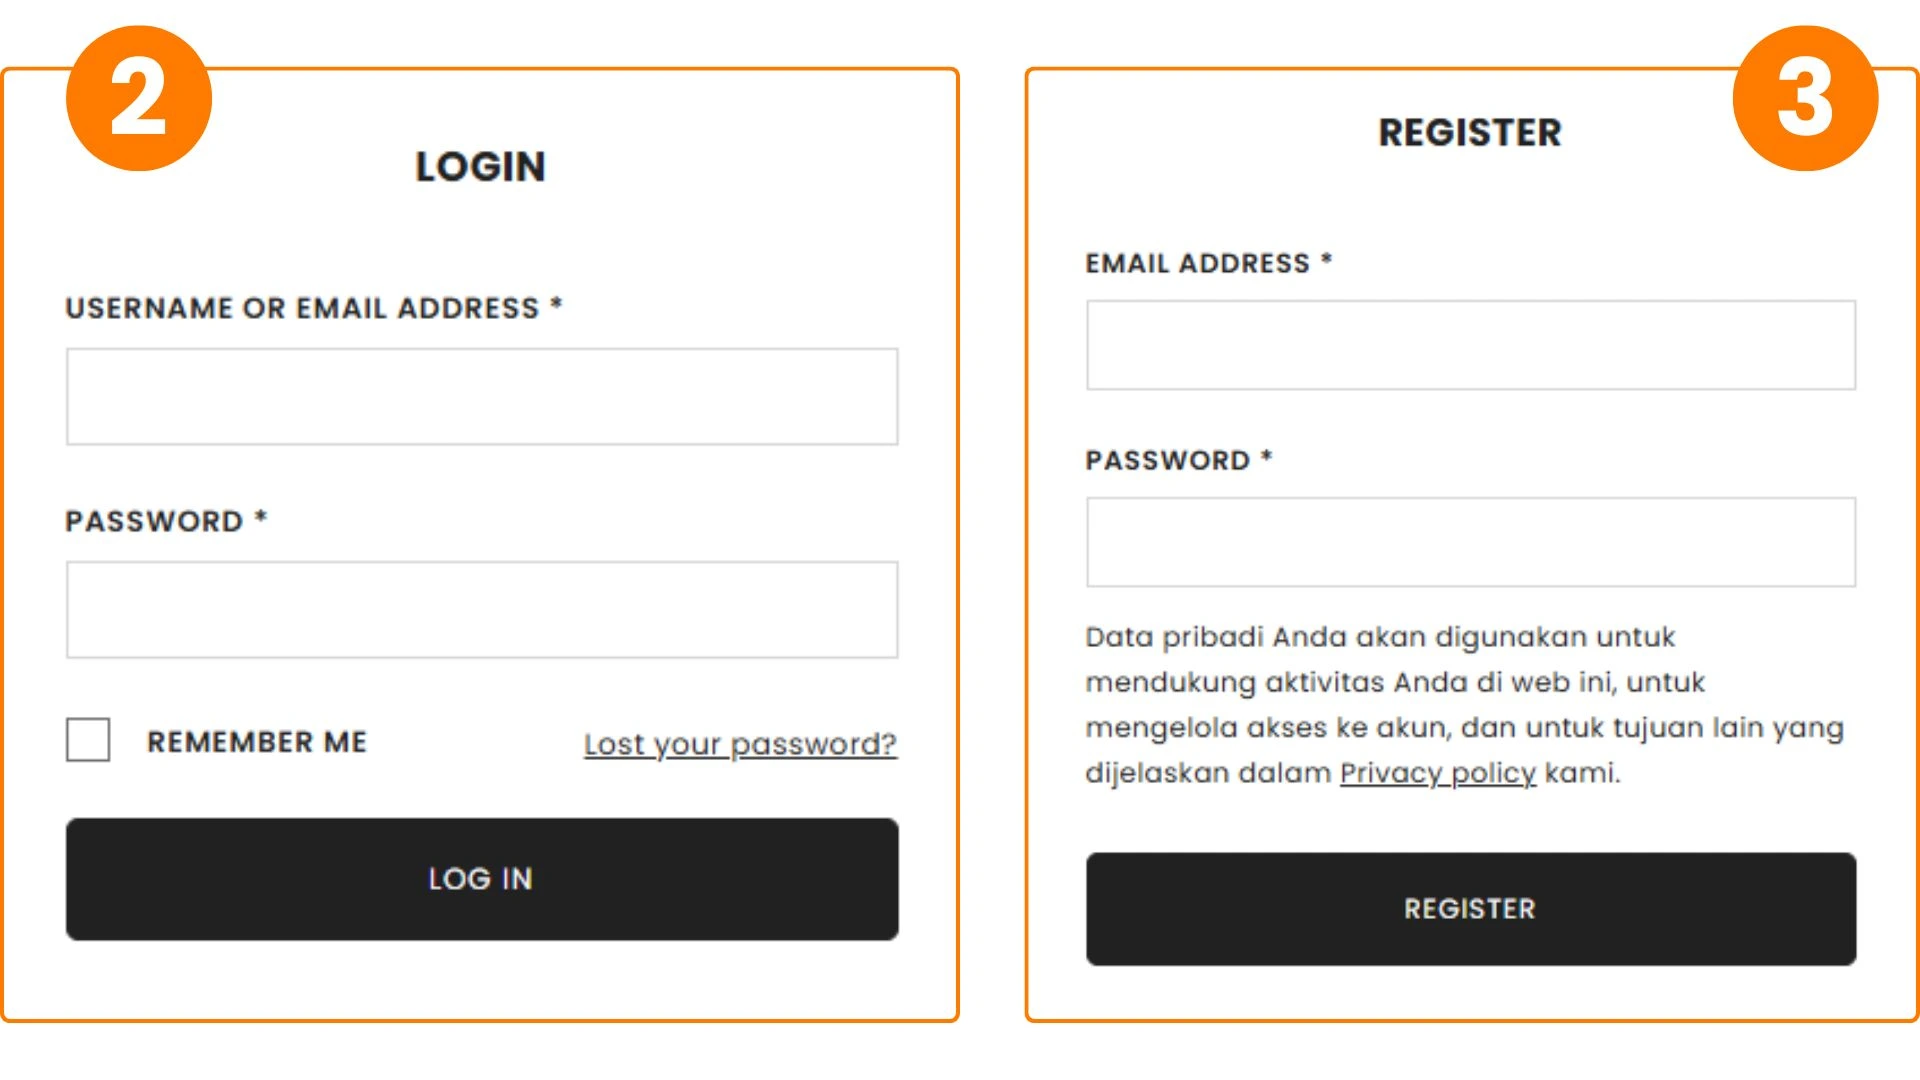Image resolution: width=1920 pixels, height=1080 pixels.
Task: Click the Password label on the register form
Action: pyautogui.click(x=1176, y=459)
